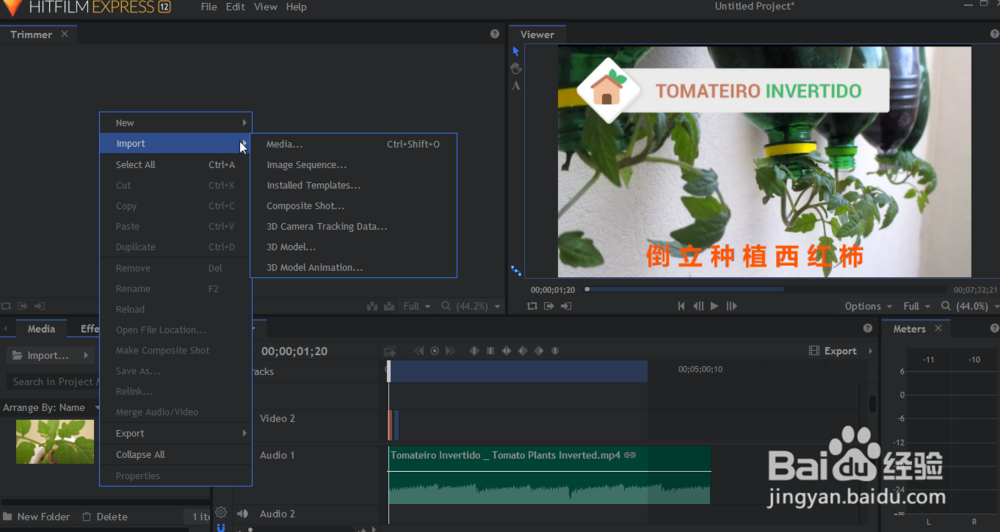Select Tomateiro Invertido audio clip
The image size is (1000, 532).
coord(549,475)
